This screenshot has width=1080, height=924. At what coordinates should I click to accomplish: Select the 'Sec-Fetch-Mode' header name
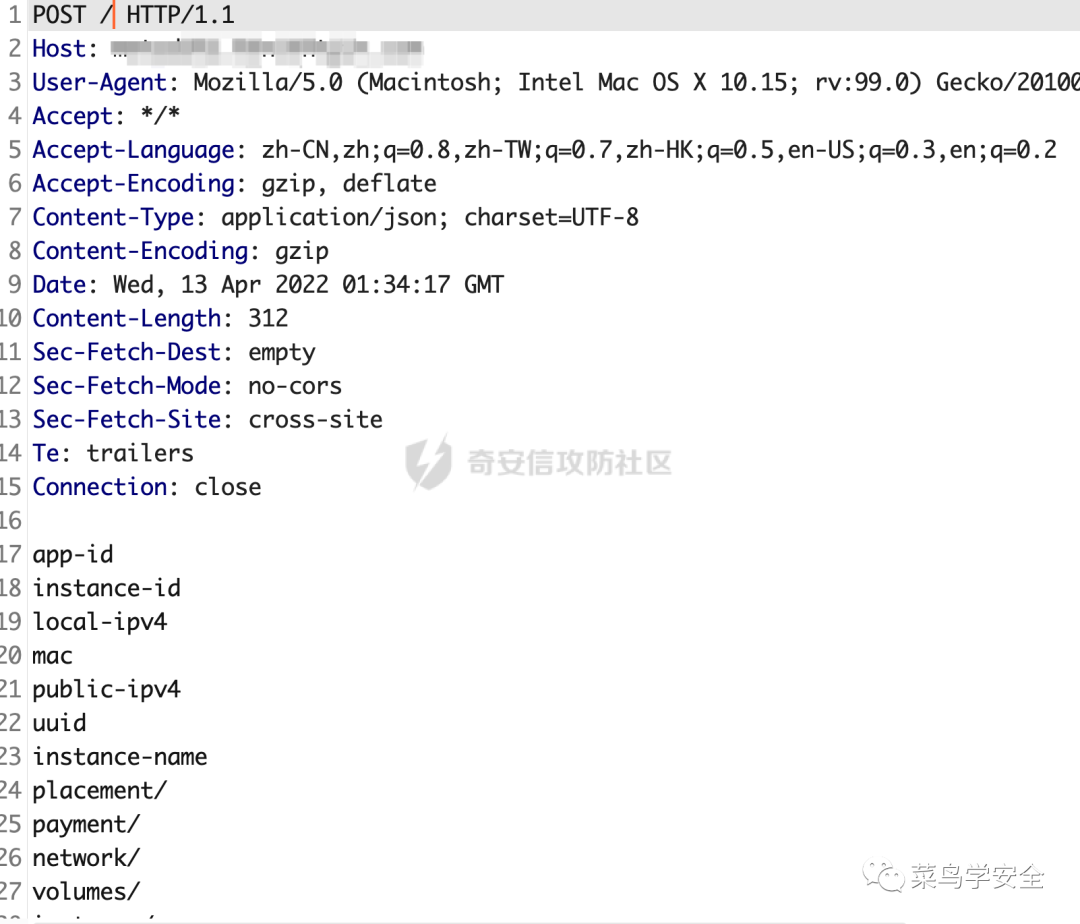pos(127,386)
